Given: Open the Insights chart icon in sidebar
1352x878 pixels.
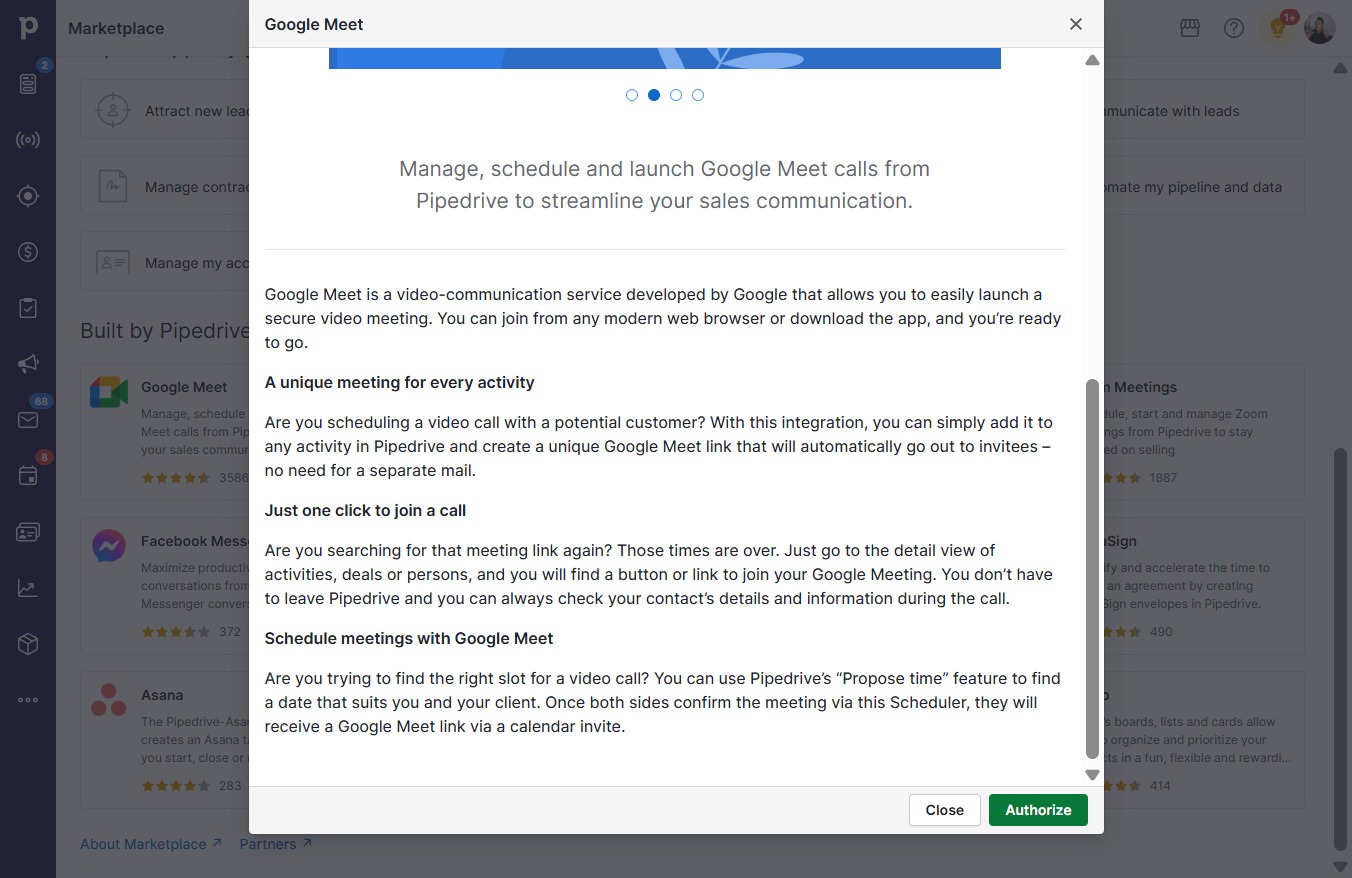Looking at the screenshot, I should tap(28, 588).
